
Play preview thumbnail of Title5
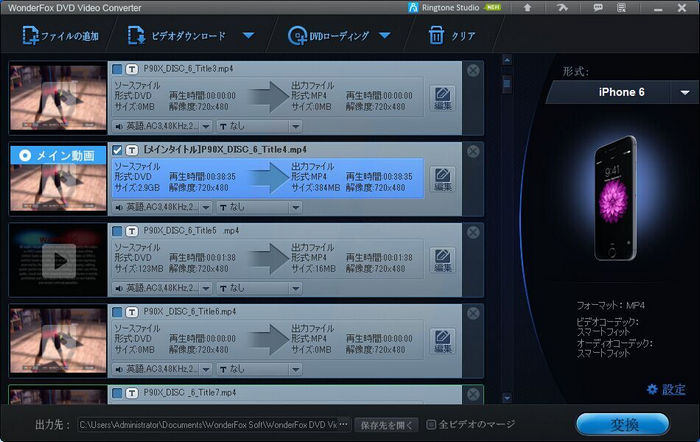coord(58,260)
